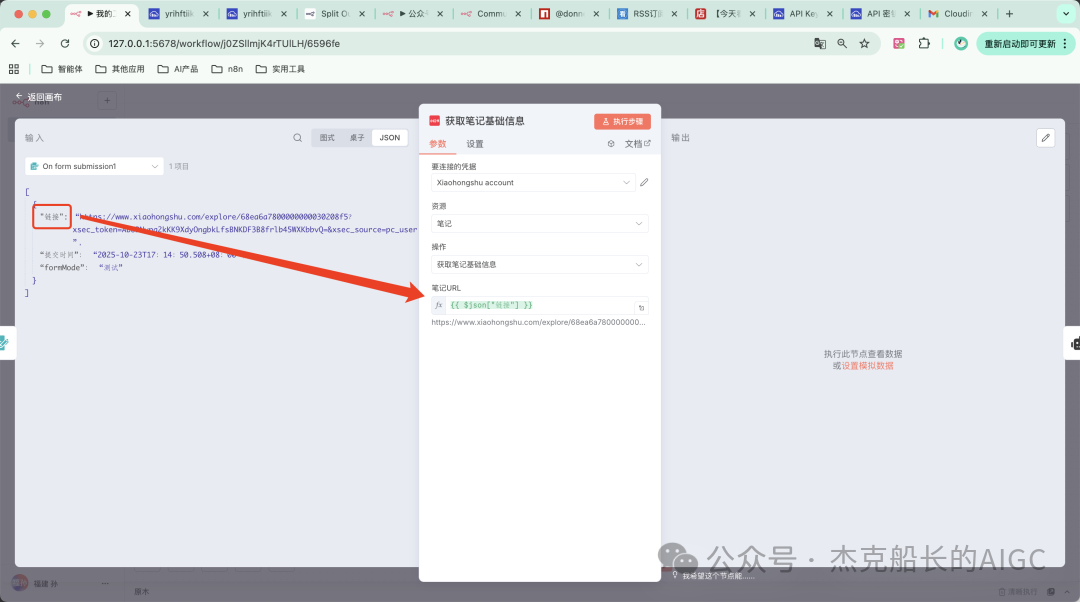The height and width of the screenshot is (602, 1080).
Task: Click the site info icon in the address bar
Action: tap(95, 43)
